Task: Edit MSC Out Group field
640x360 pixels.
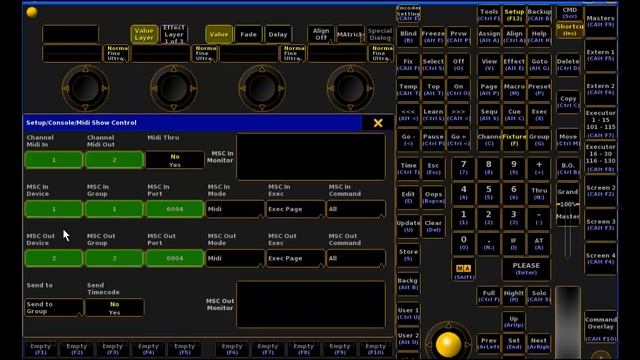Action: tap(114, 258)
